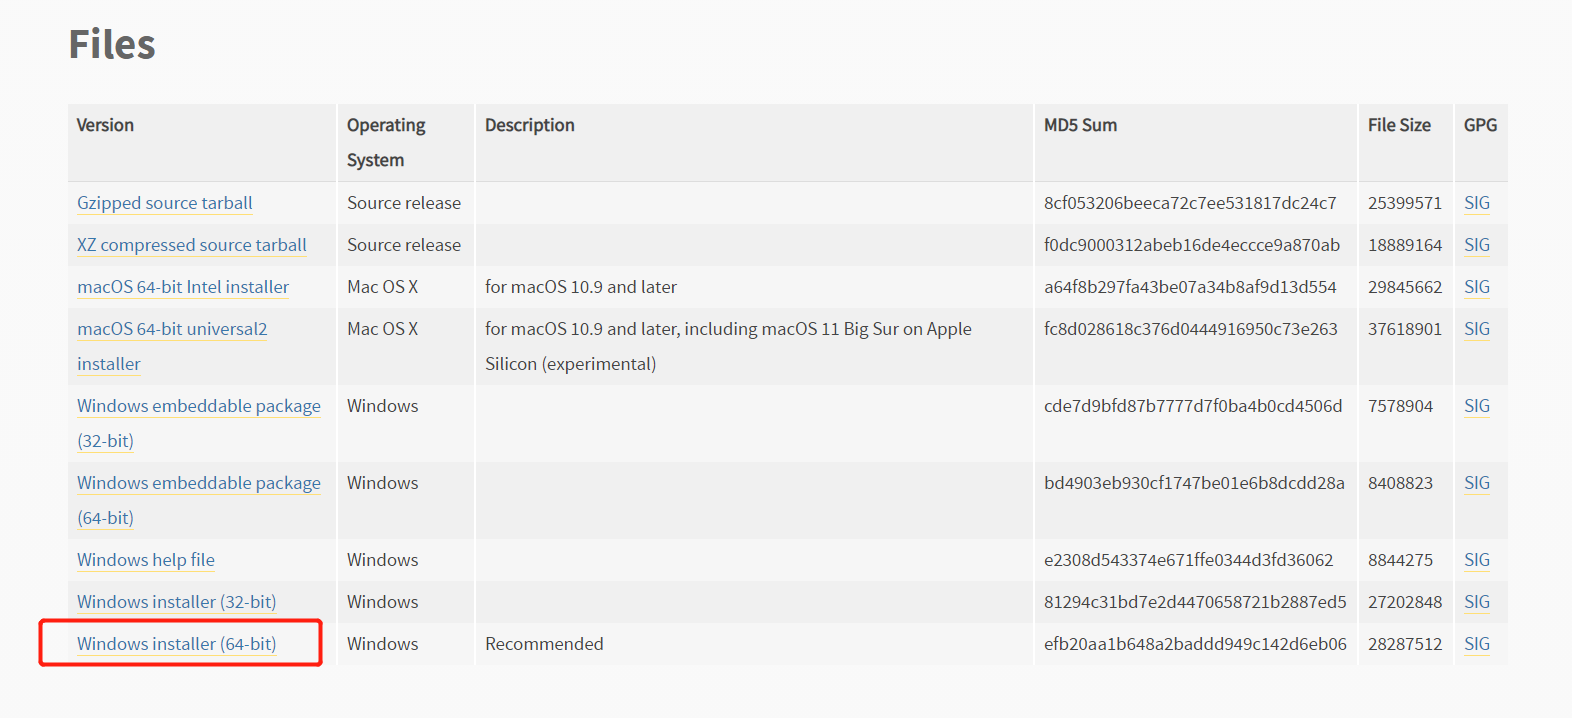This screenshot has width=1572, height=718.
Task: Open the Gzipped source tarball link
Action: click(165, 203)
